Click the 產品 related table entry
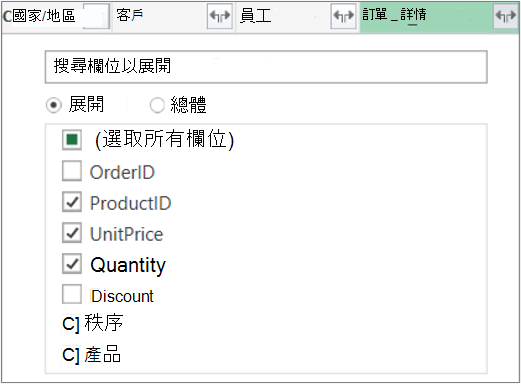The width and height of the screenshot is (521, 384). [91, 354]
